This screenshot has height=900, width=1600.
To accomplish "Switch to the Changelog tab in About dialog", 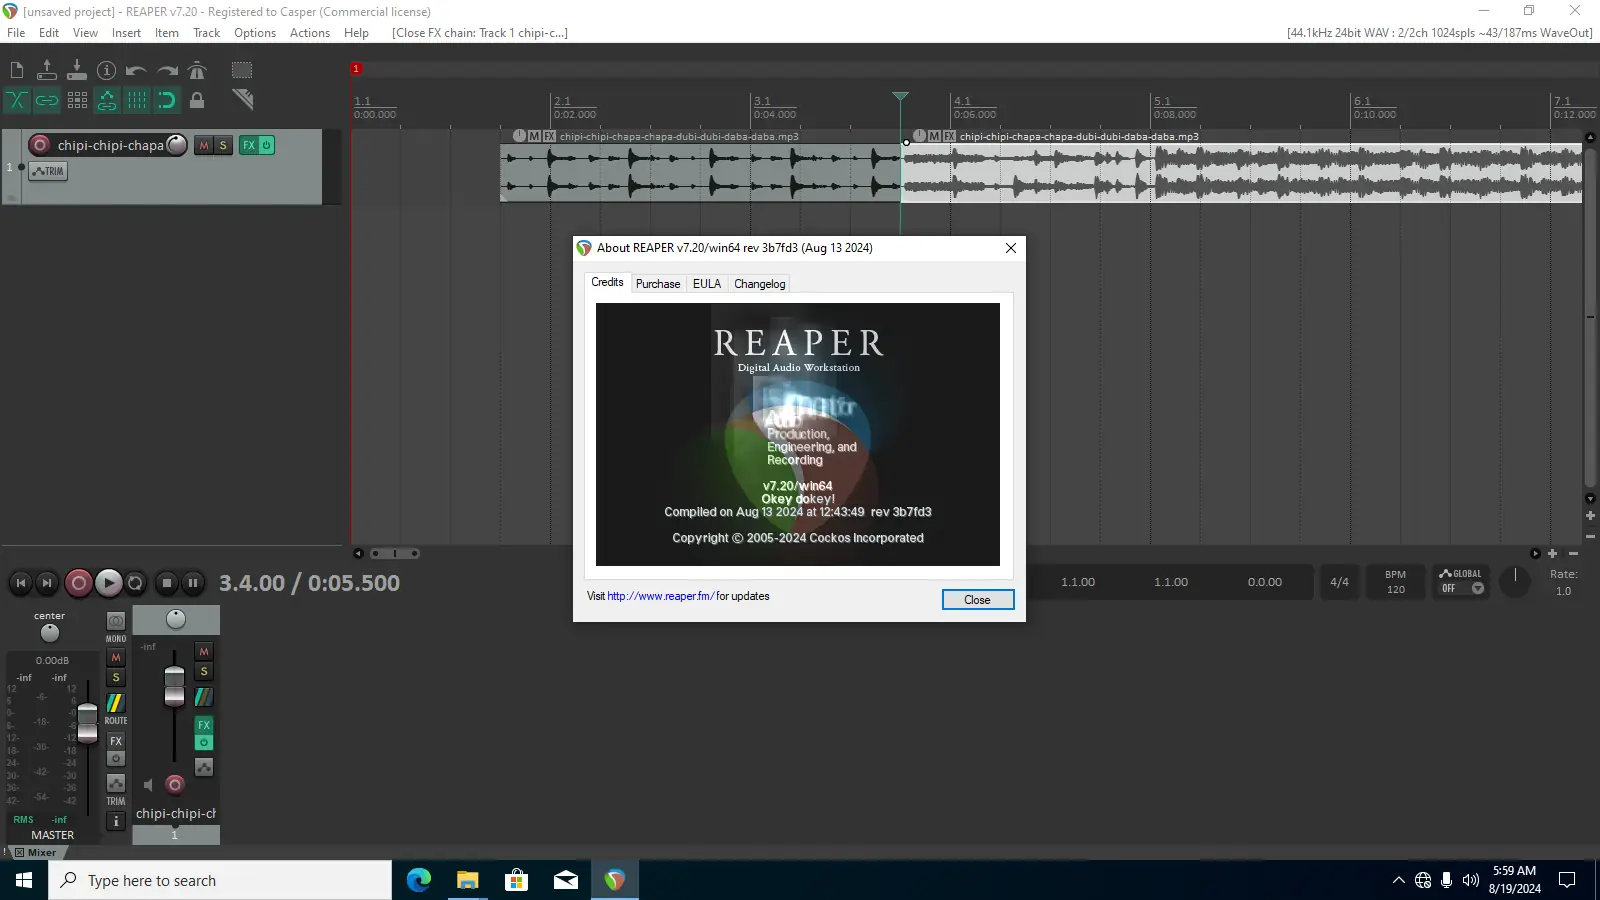I will click(760, 284).
